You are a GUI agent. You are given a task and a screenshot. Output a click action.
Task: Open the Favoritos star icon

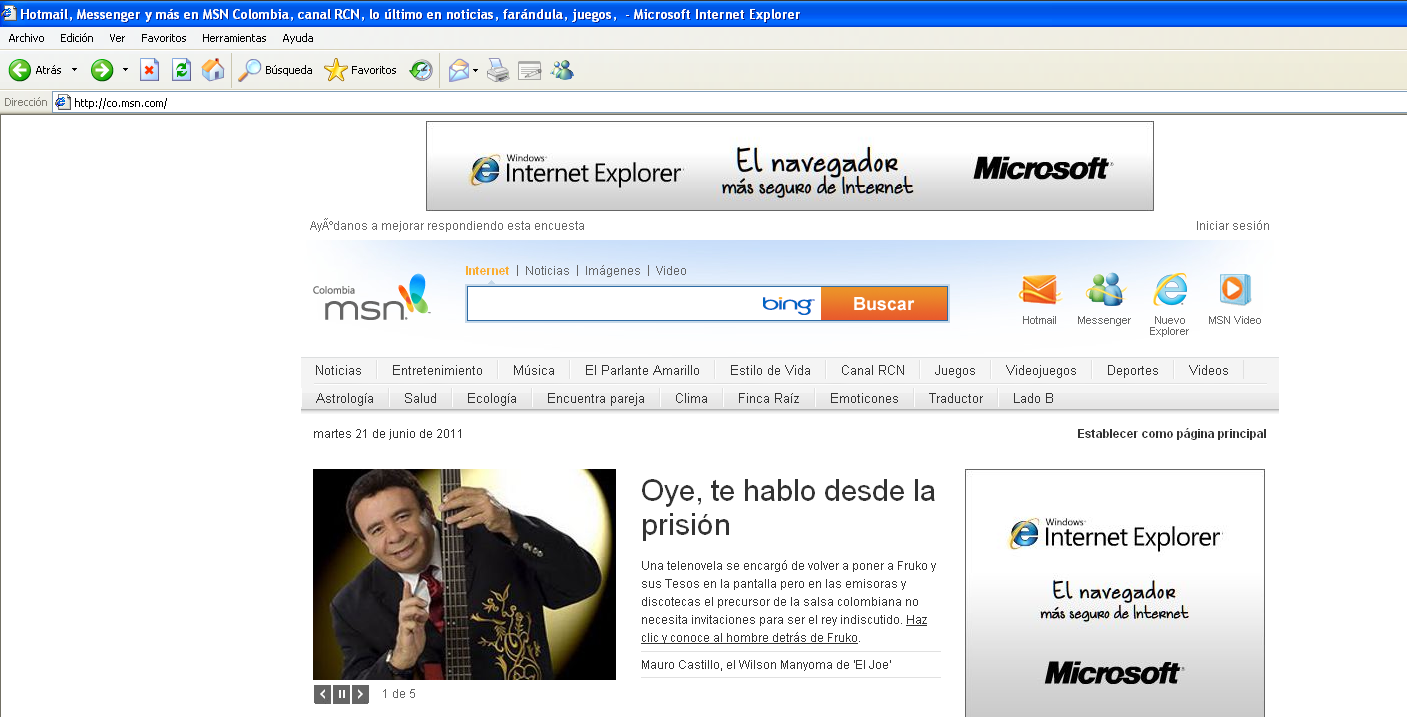pos(336,70)
